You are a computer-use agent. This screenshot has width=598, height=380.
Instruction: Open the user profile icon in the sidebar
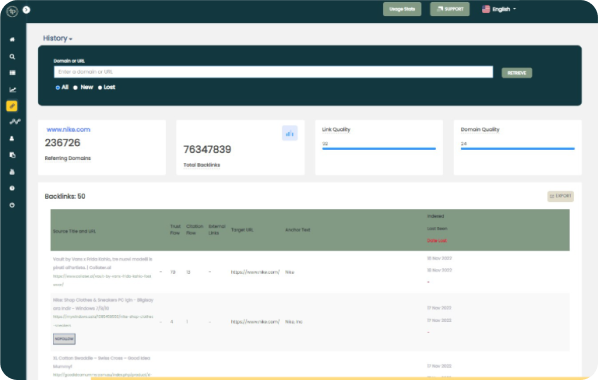[12, 138]
